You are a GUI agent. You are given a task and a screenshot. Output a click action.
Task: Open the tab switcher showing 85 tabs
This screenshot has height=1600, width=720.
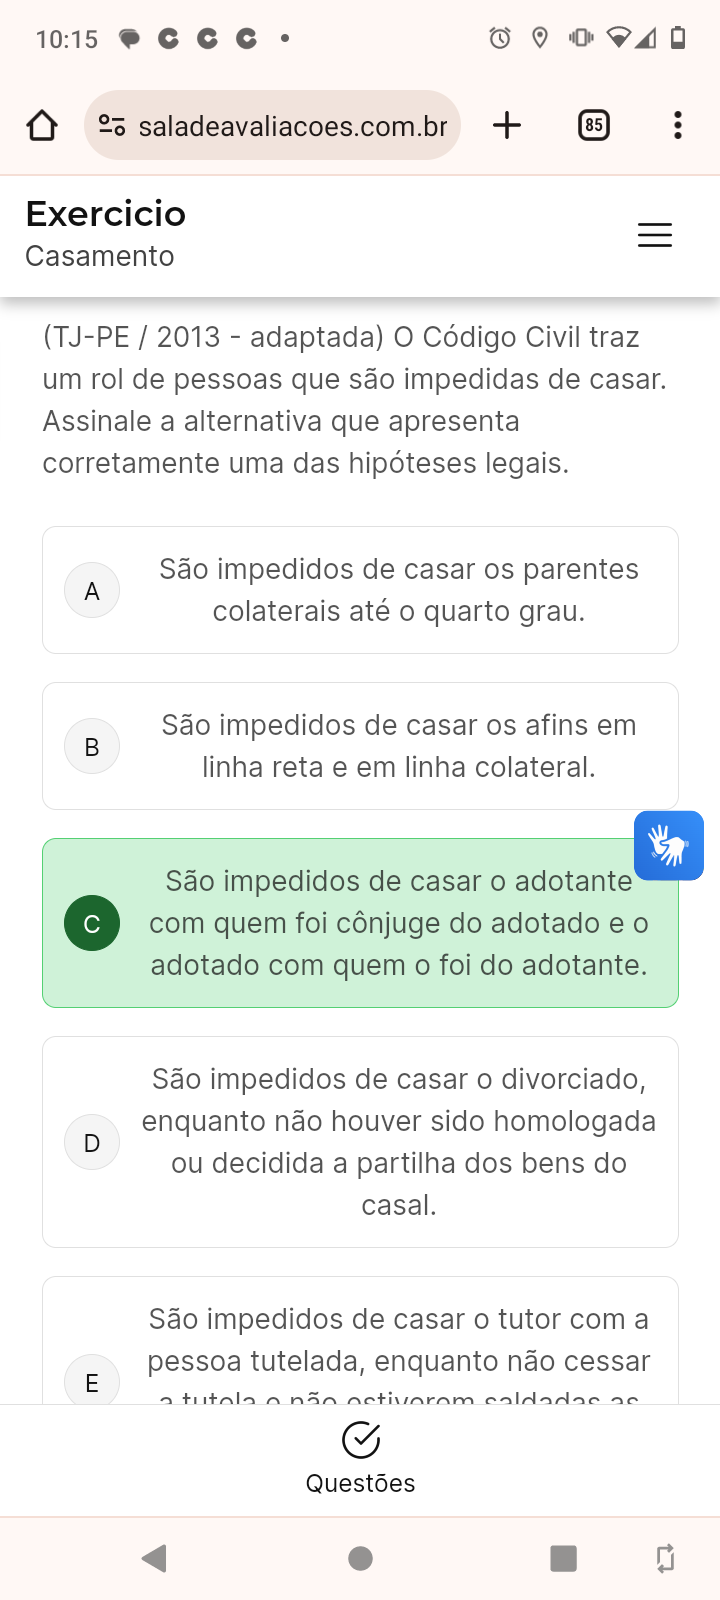(x=594, y=126)
